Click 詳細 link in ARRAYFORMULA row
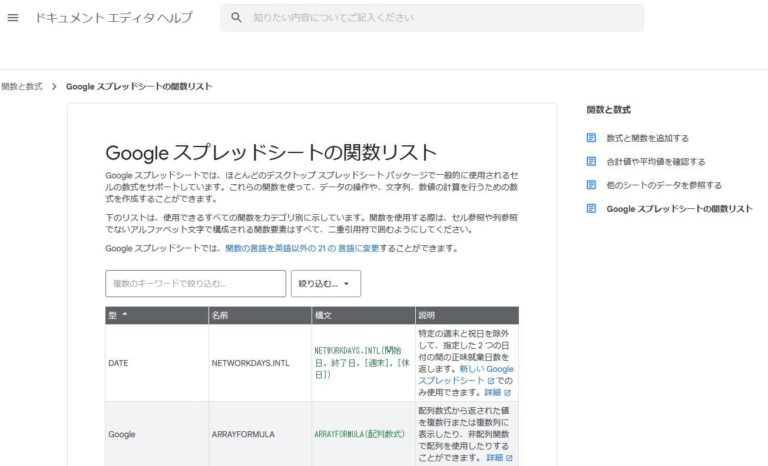 click(494, 458)
